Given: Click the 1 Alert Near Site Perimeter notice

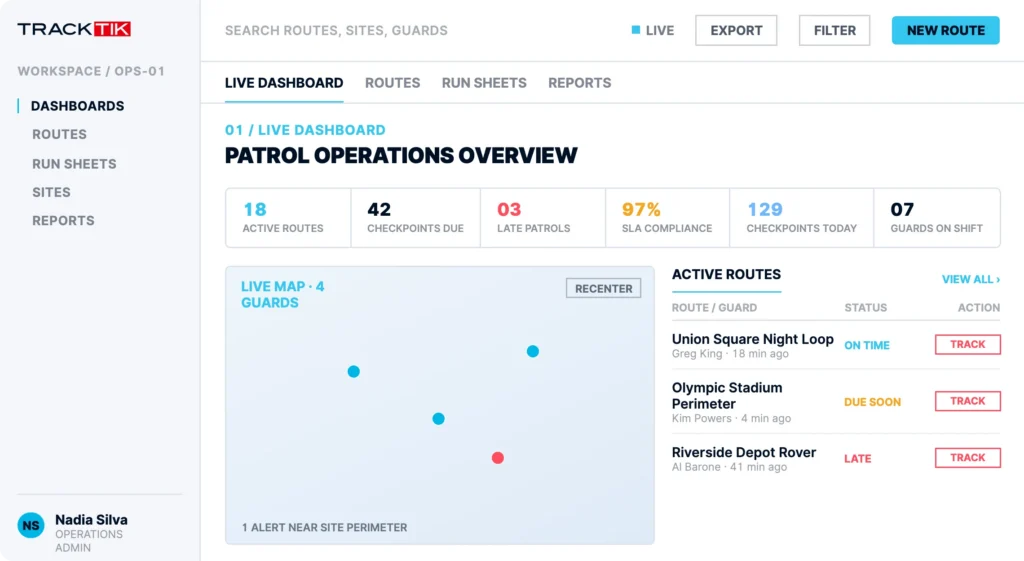Looking at the screenshot, I should click(325, 527).
